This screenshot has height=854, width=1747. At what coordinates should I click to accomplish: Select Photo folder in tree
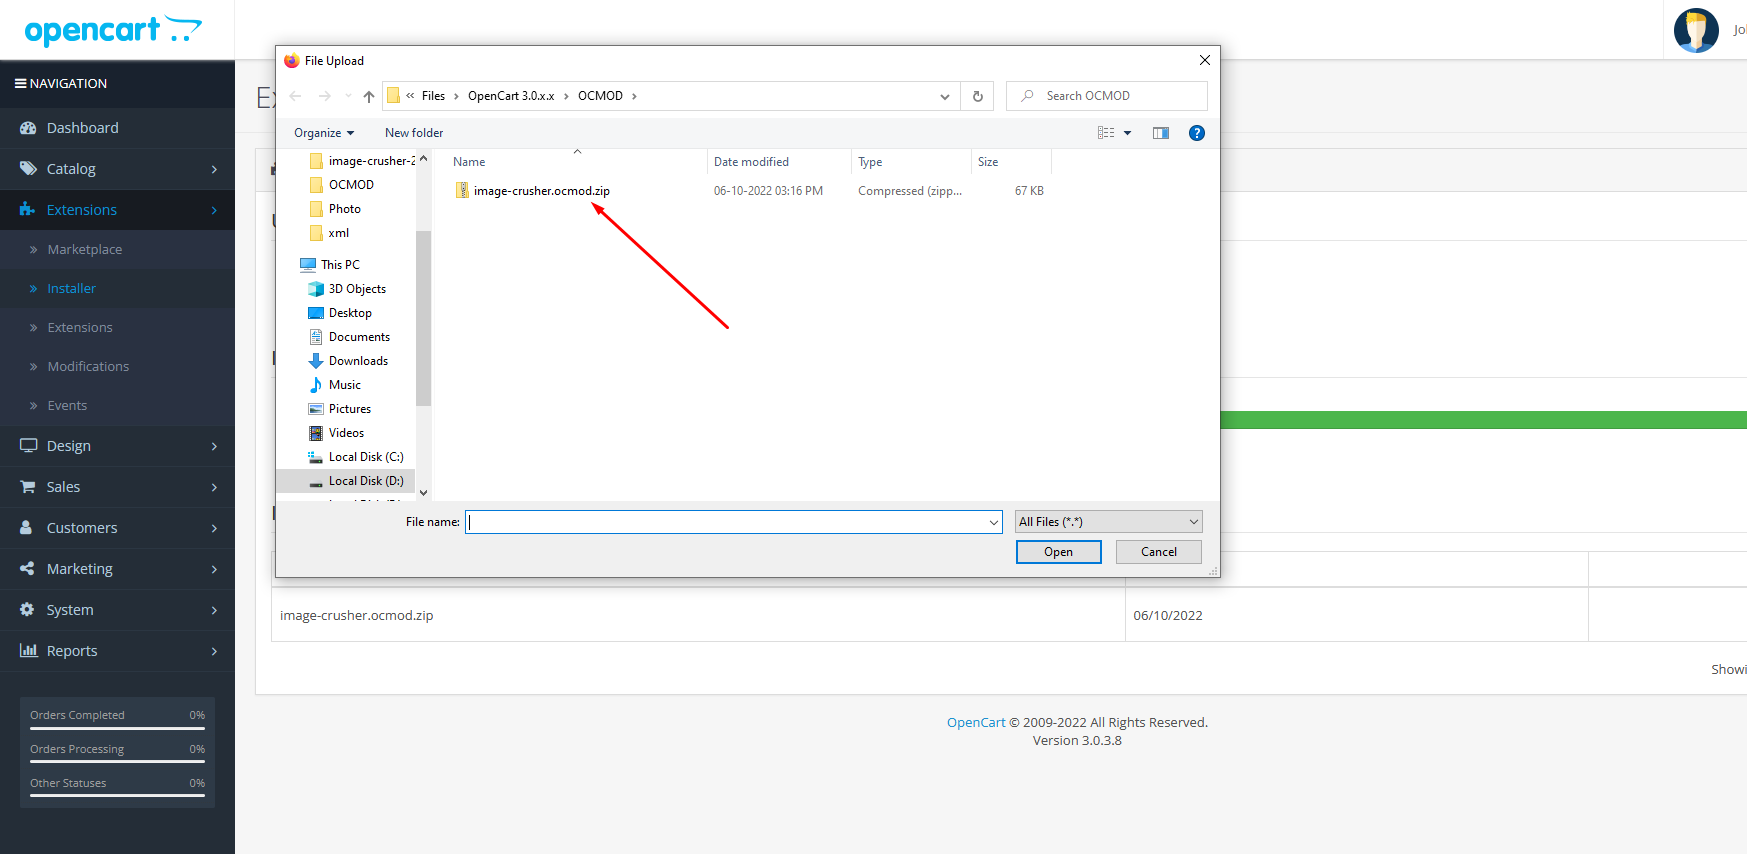click(344, 209)
